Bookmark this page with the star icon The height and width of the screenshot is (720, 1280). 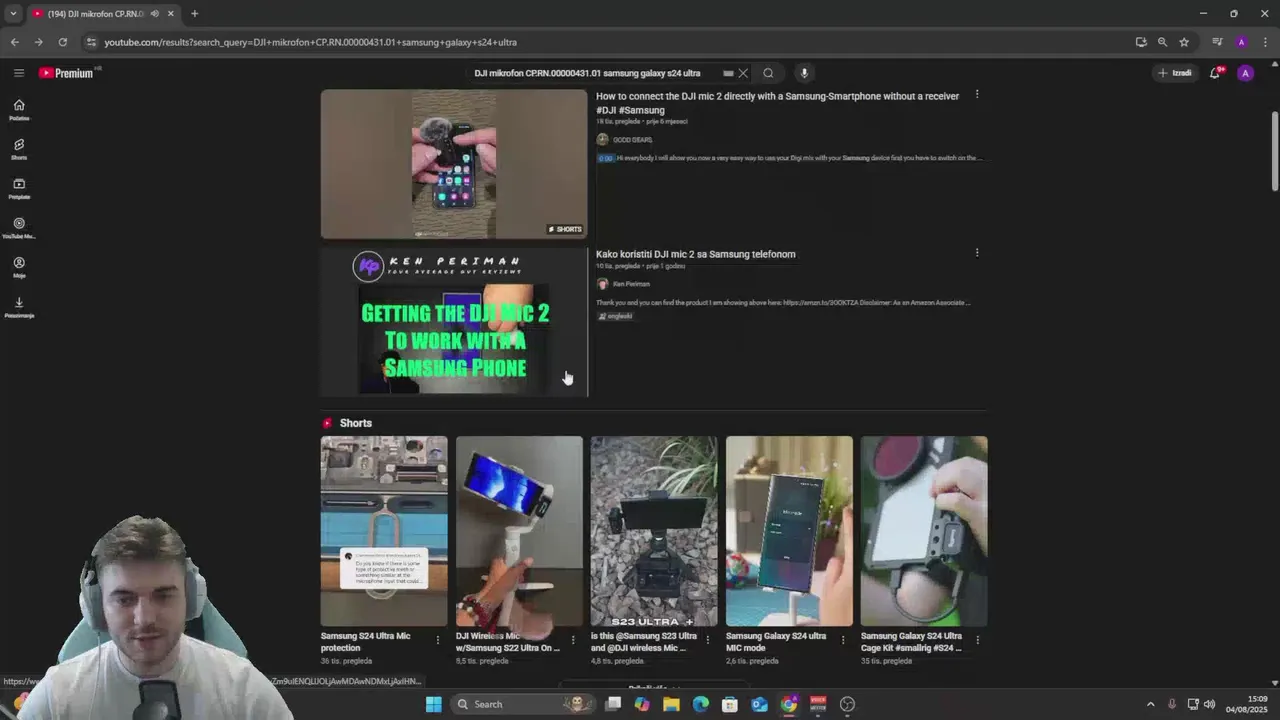(1184, 42)
